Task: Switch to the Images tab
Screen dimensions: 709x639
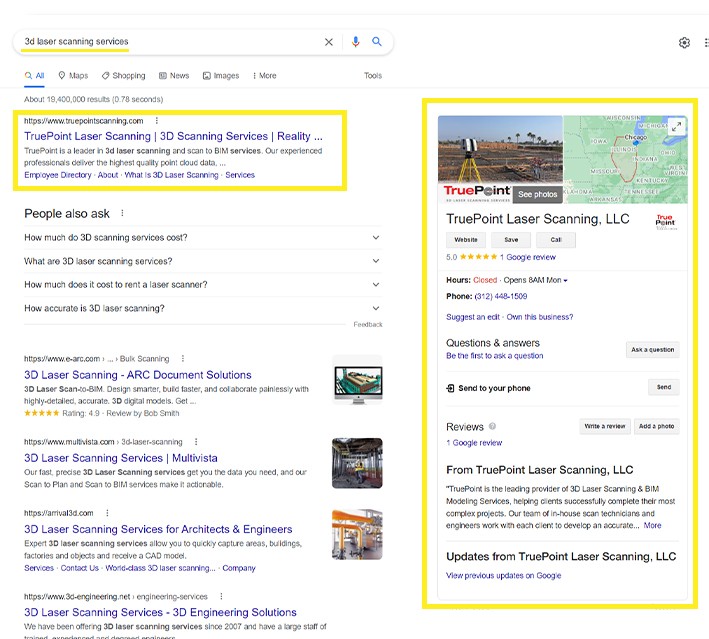Action: pyautogui.click(x=221, y=76)
